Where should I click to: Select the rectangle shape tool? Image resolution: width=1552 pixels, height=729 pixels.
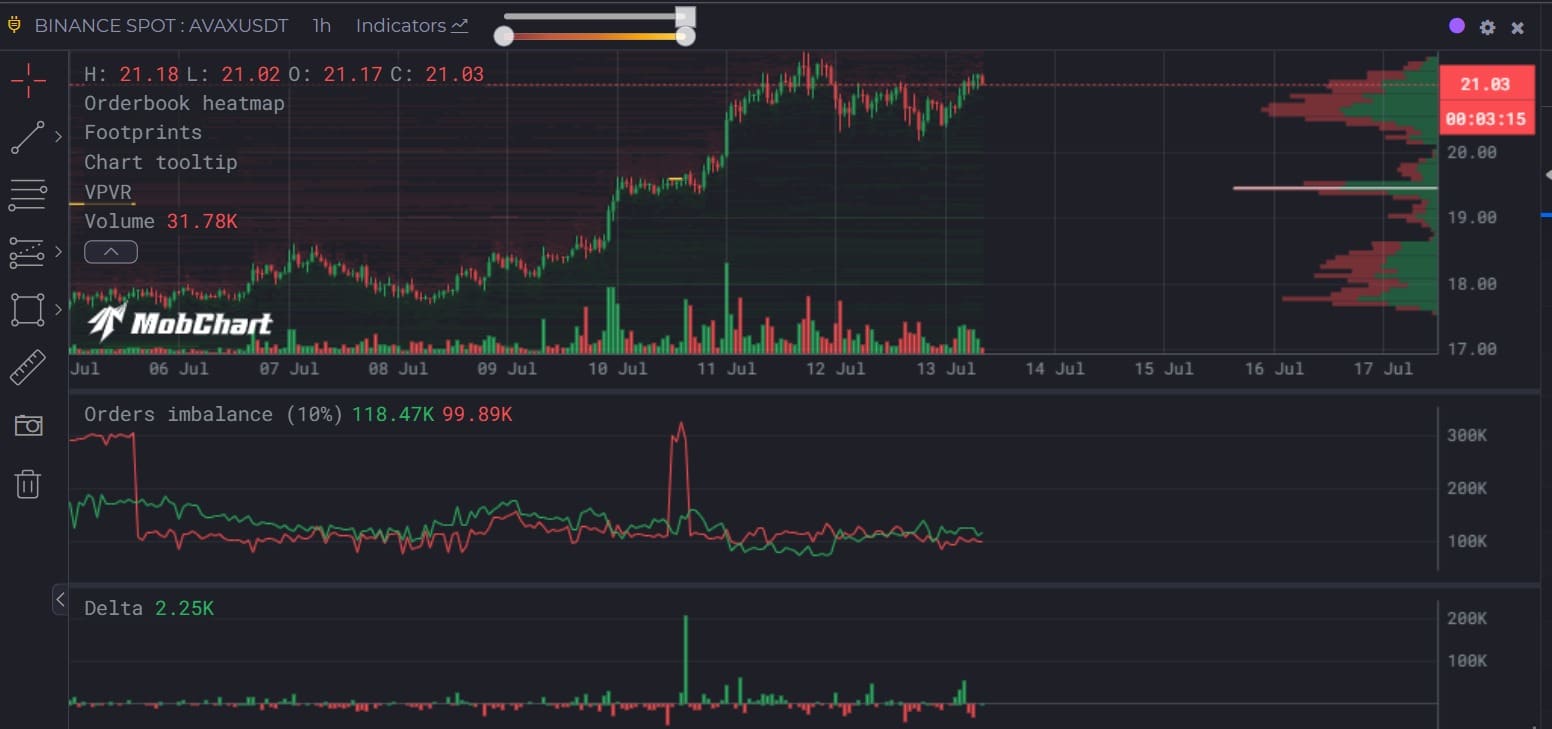click(28, 310)
